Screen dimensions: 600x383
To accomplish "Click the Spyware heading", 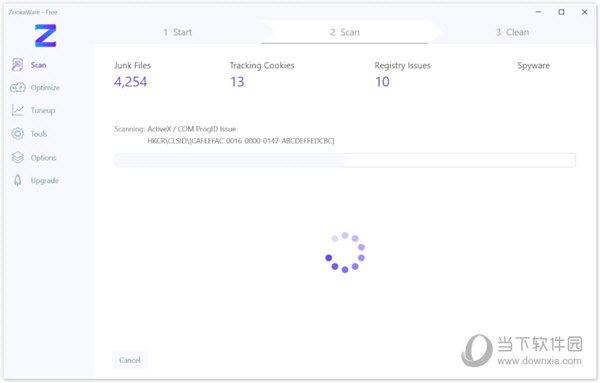I will pos(534,65).
